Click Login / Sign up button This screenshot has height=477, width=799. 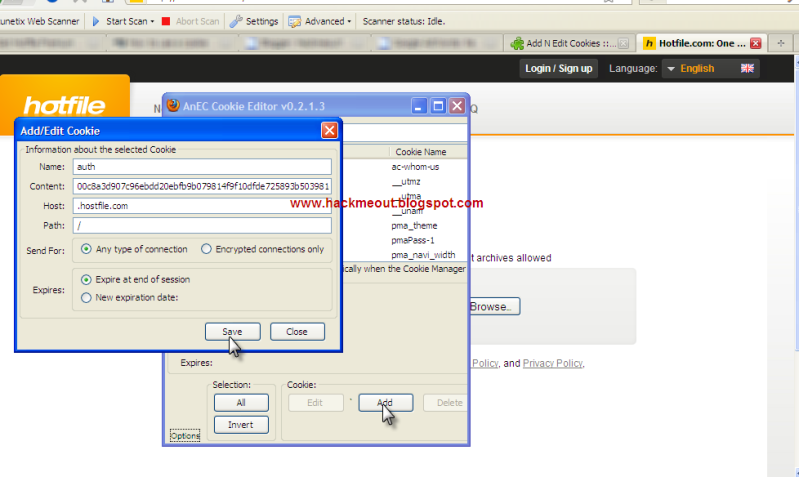(x=558, y=68)
